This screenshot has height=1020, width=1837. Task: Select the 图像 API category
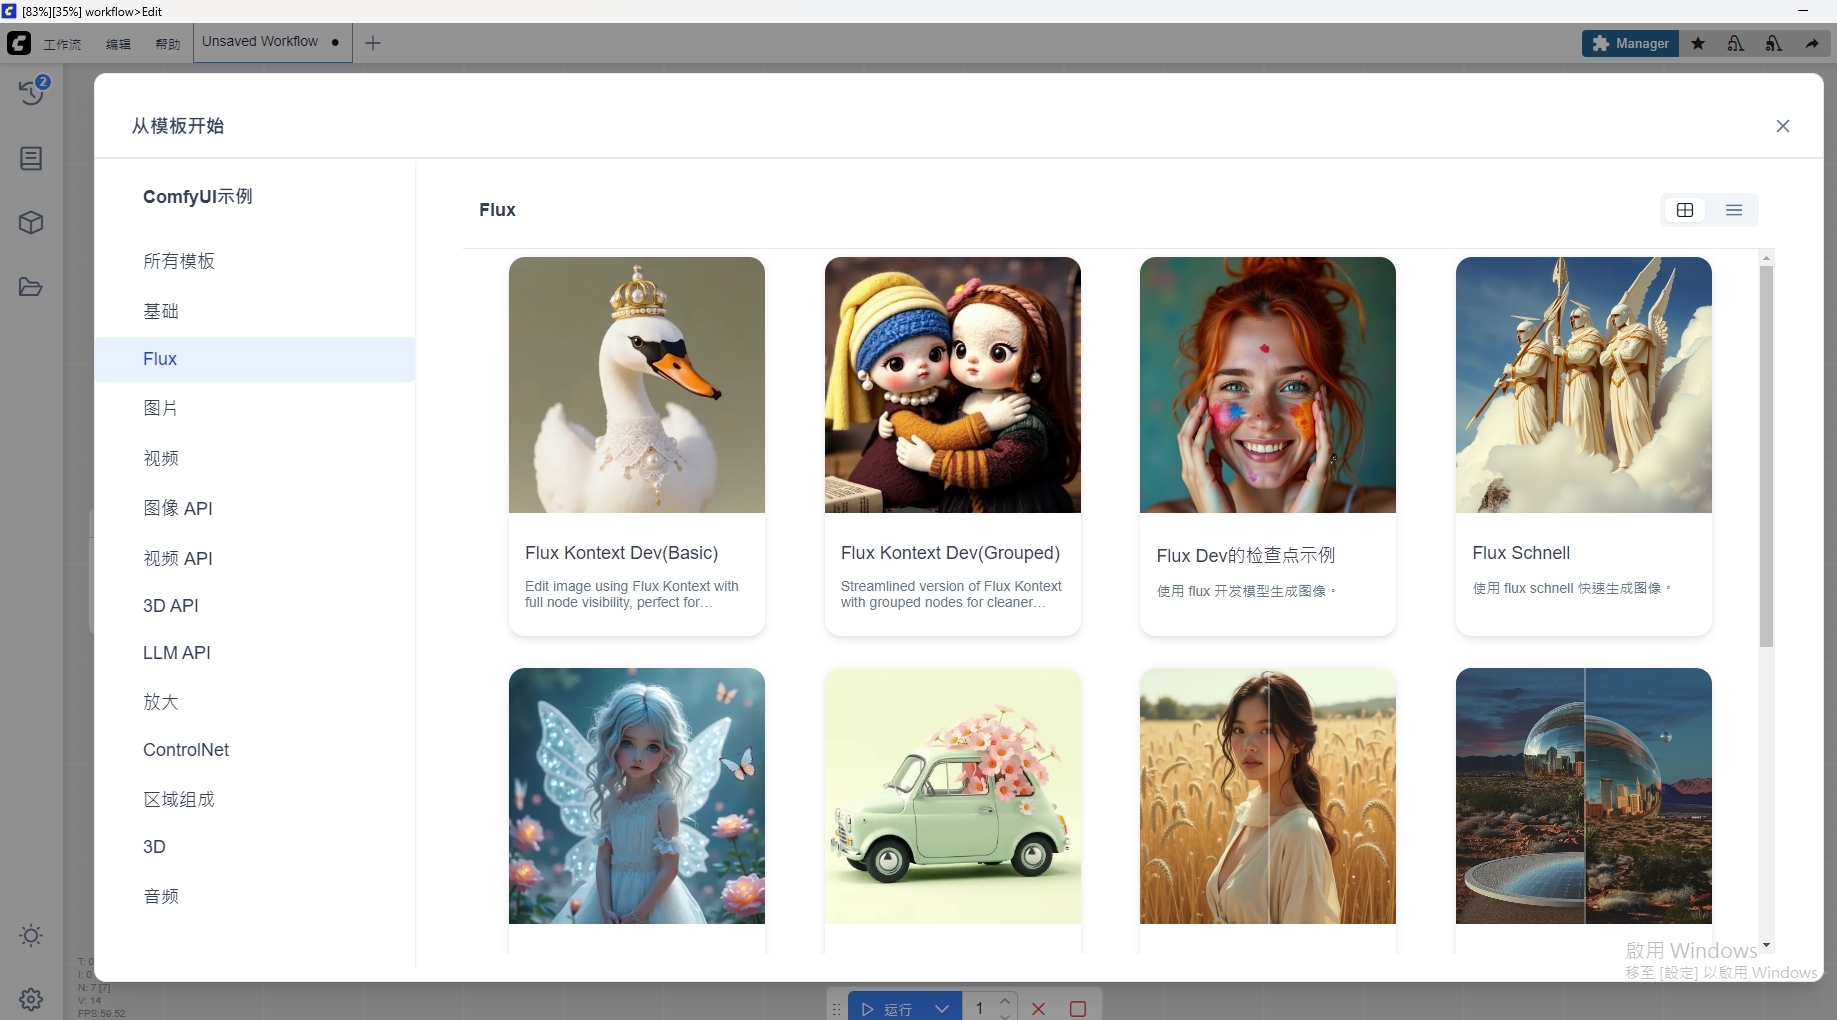[255, 508]
